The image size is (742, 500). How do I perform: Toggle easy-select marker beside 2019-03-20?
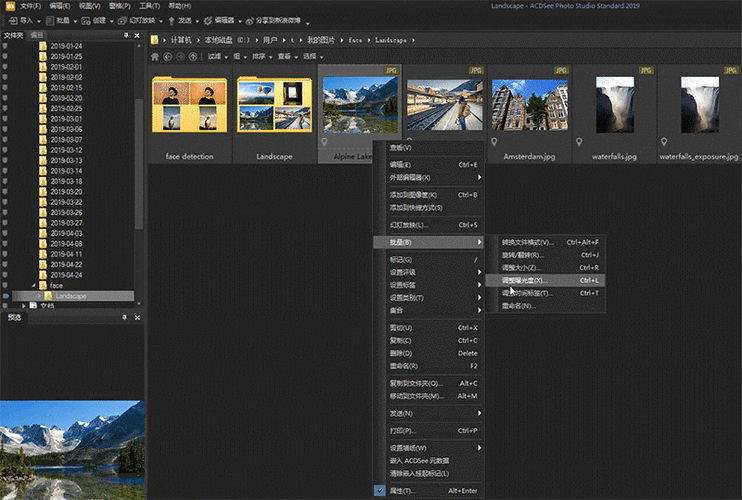pyautogui.click(x=5, y=192)
